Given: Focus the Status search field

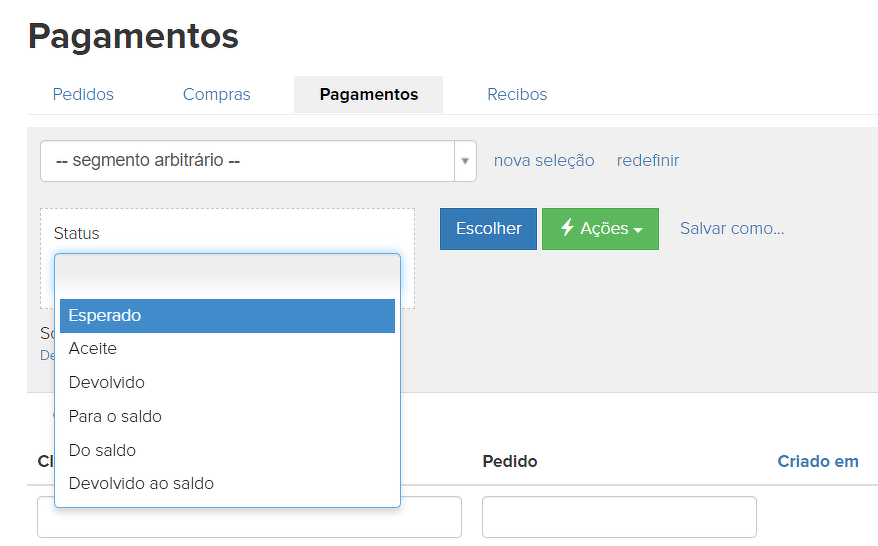Looking at the screenshot, I should tap(227, 272).
